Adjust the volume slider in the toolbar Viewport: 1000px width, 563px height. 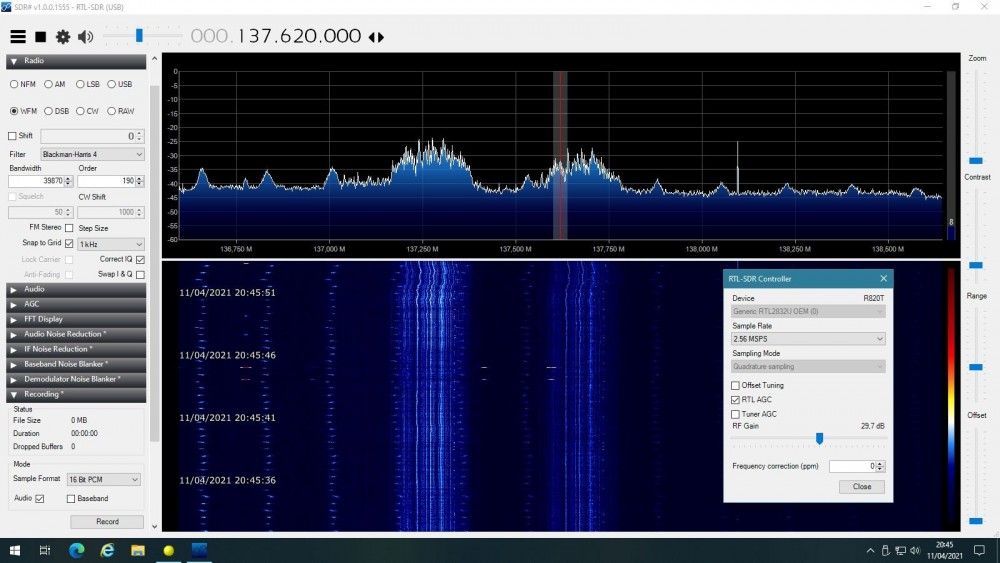click(139, 36)
